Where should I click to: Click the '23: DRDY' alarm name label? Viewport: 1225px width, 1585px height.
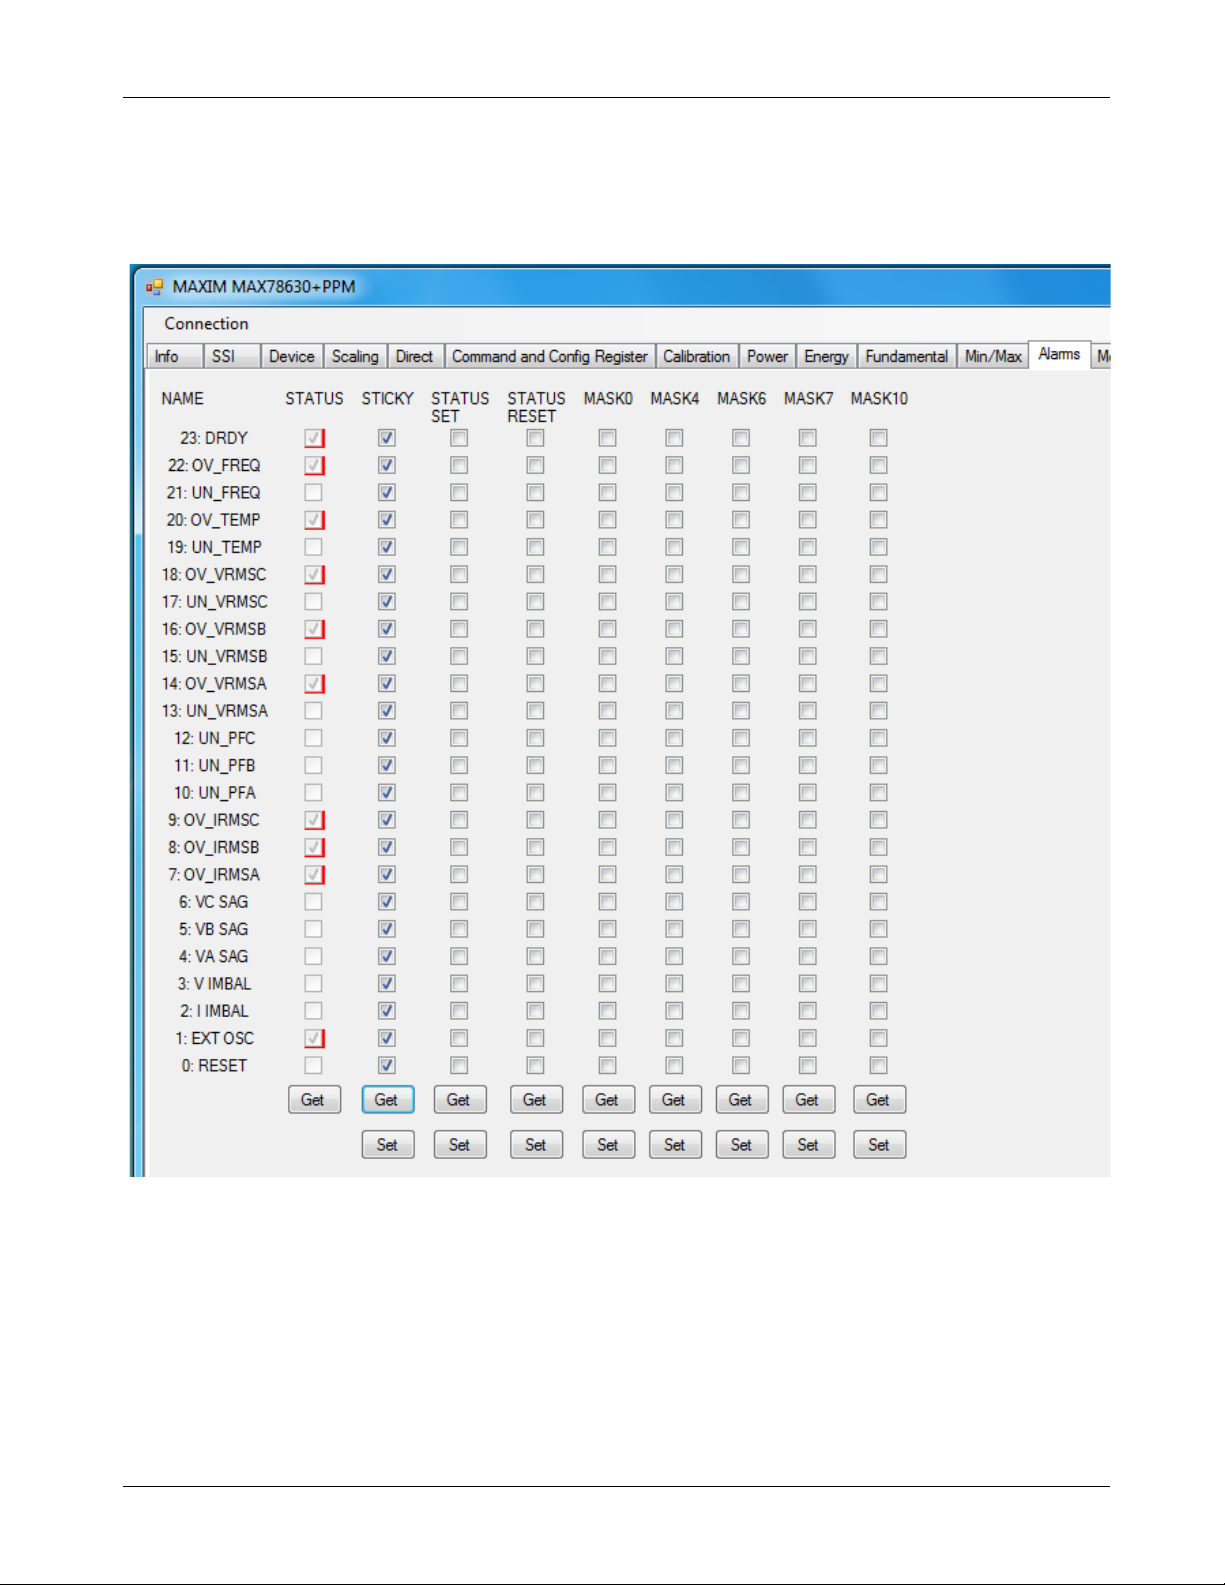click(x=214, y=438)
